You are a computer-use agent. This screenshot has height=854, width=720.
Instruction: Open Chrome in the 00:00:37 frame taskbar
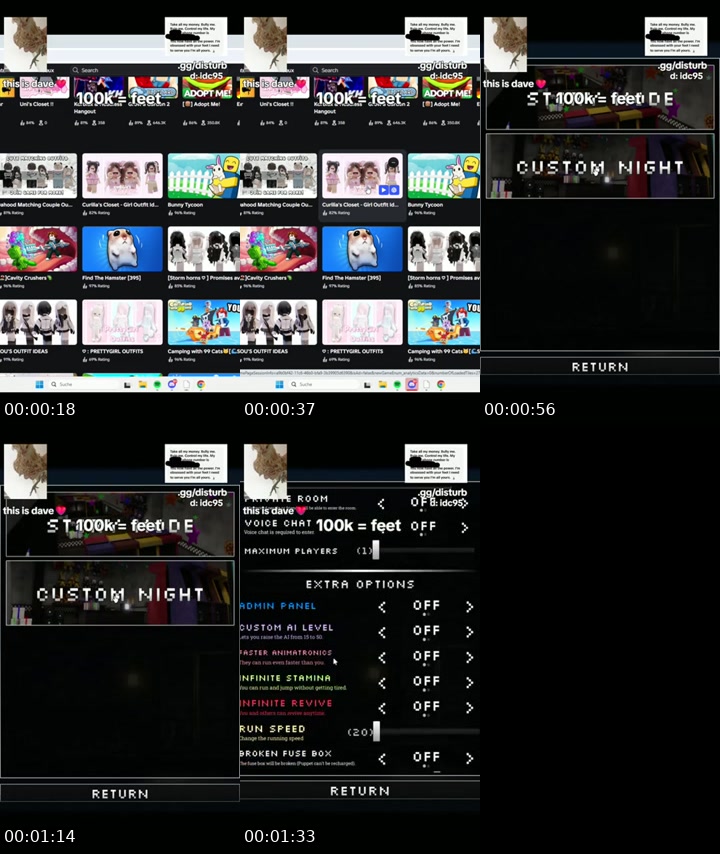(x=441, y=385)
